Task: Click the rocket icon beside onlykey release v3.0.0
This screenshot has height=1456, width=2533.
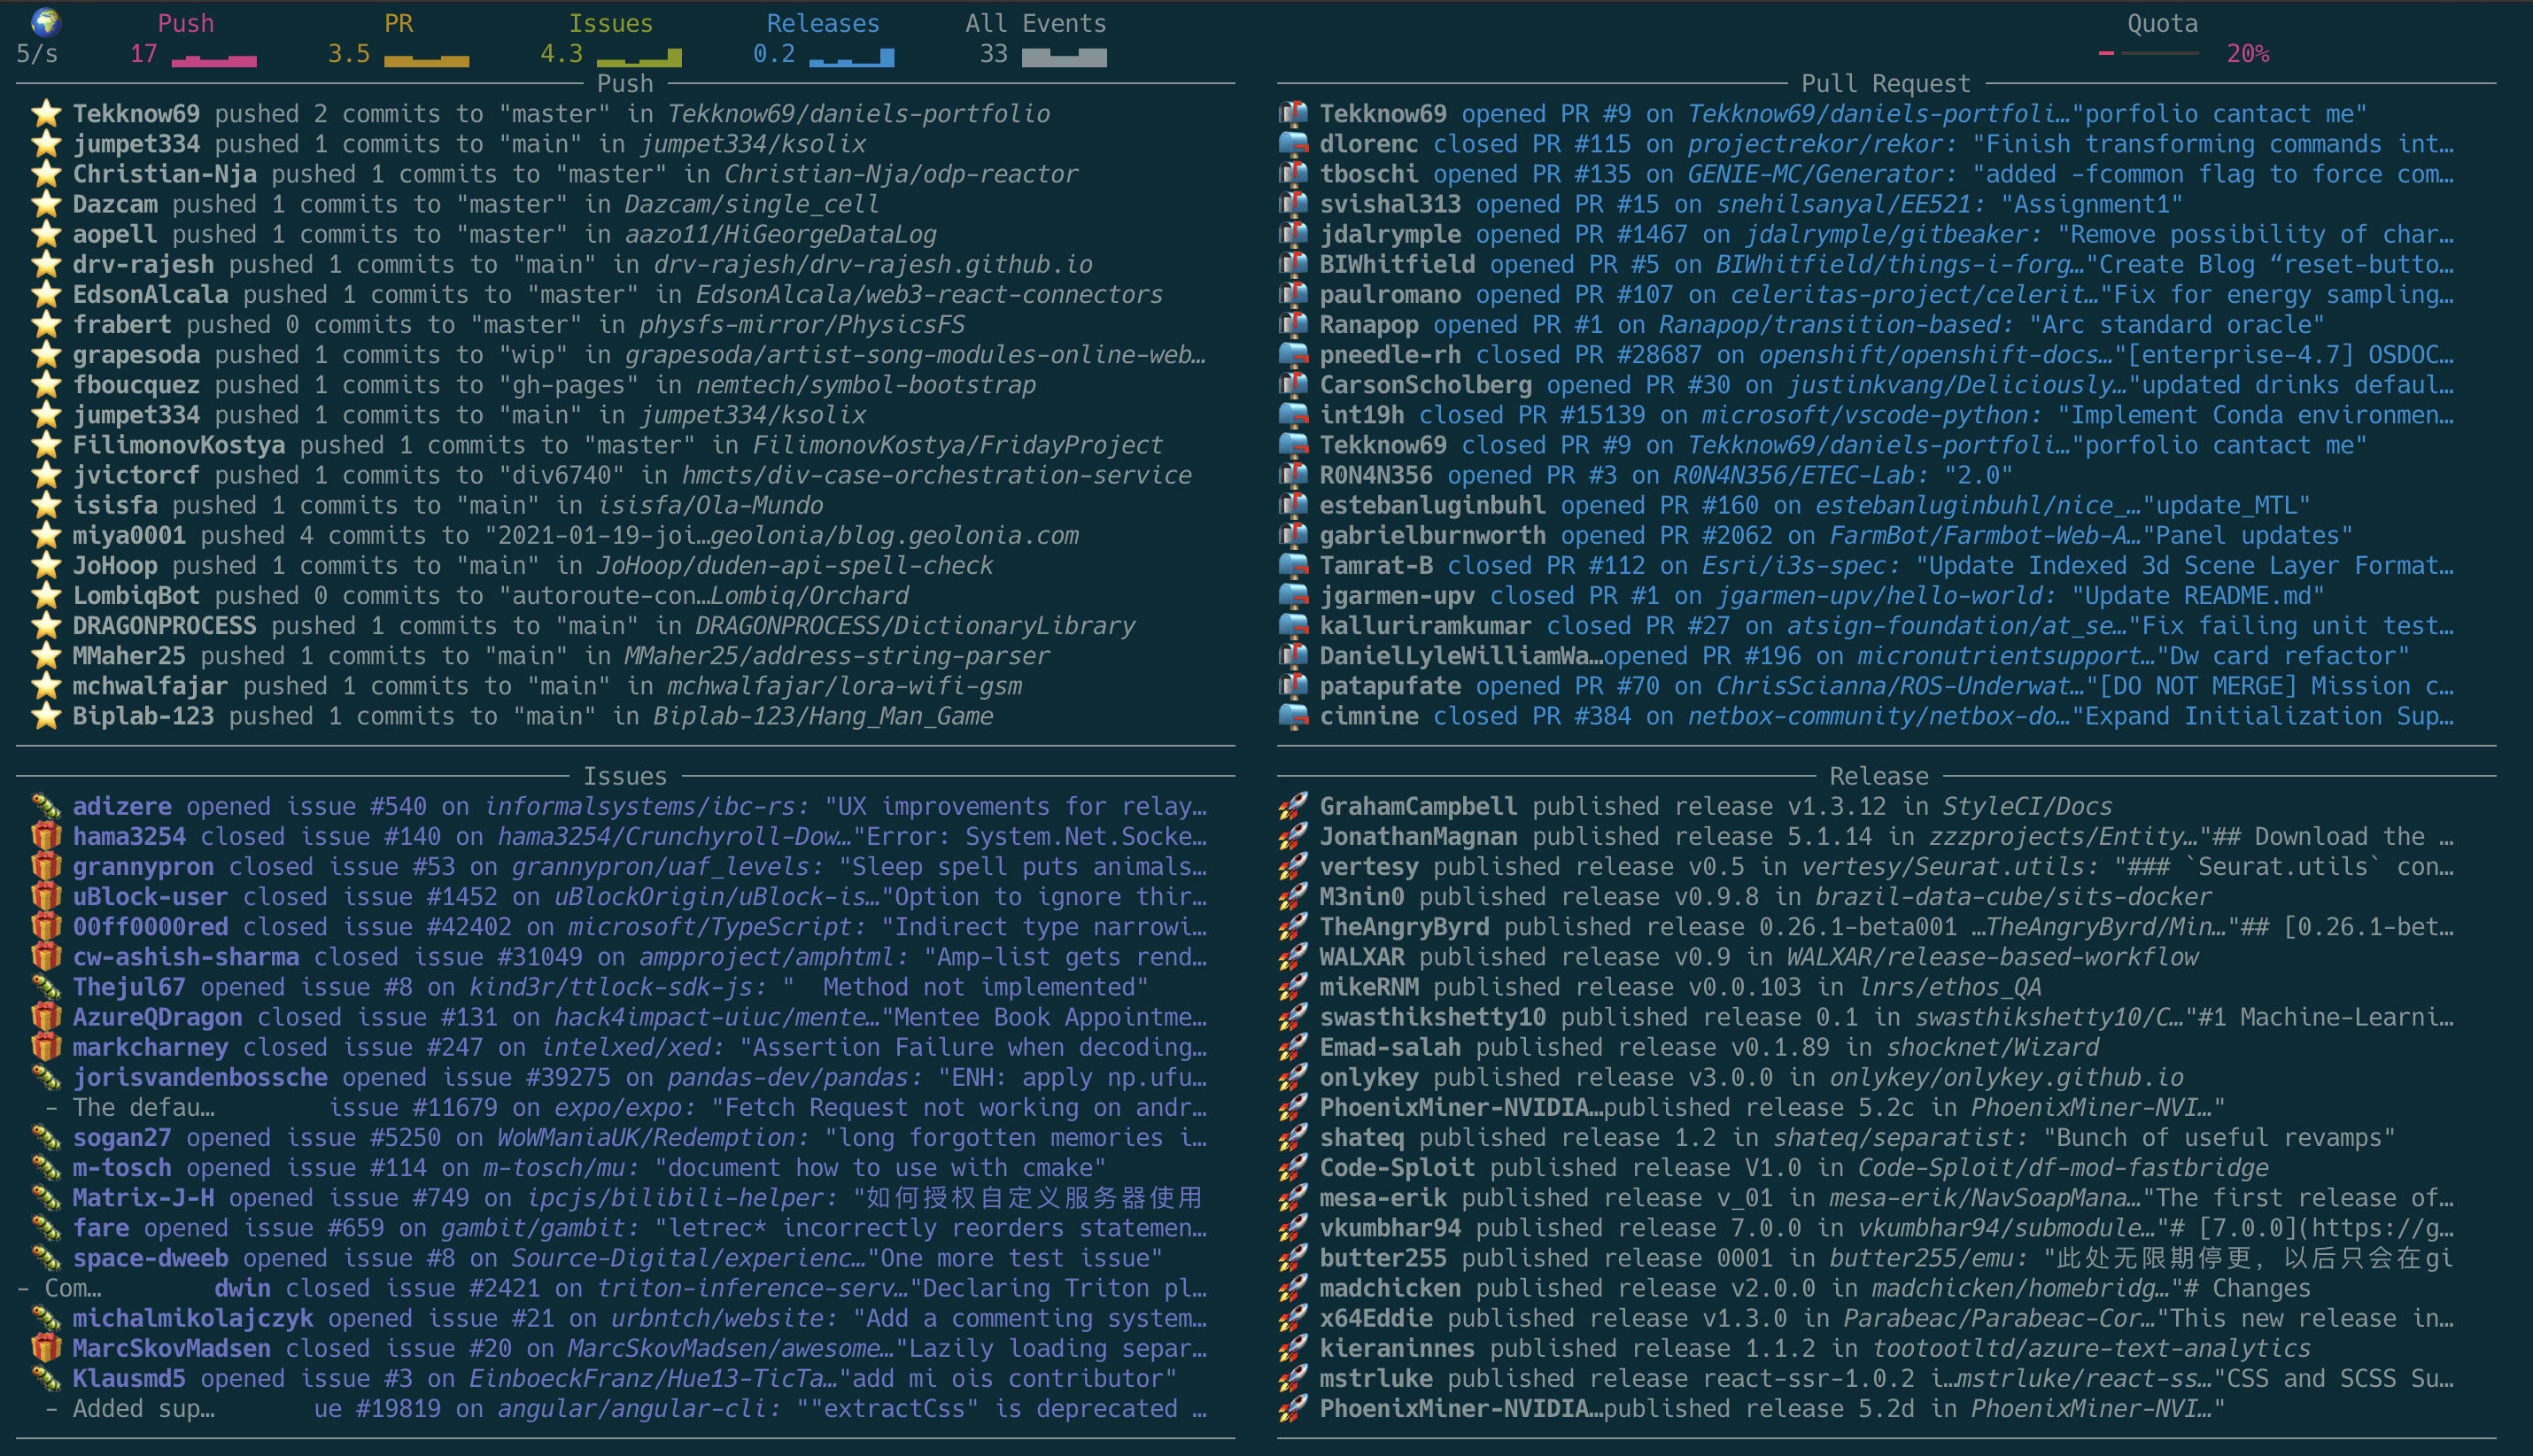Action: [1293, 1077]
